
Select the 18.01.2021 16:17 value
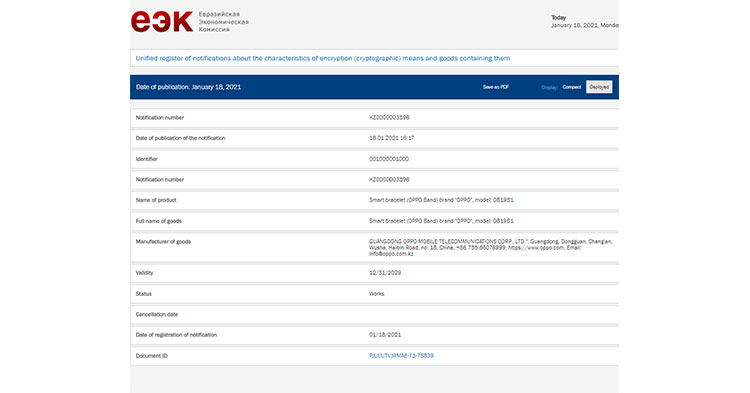tap(391, 138)
